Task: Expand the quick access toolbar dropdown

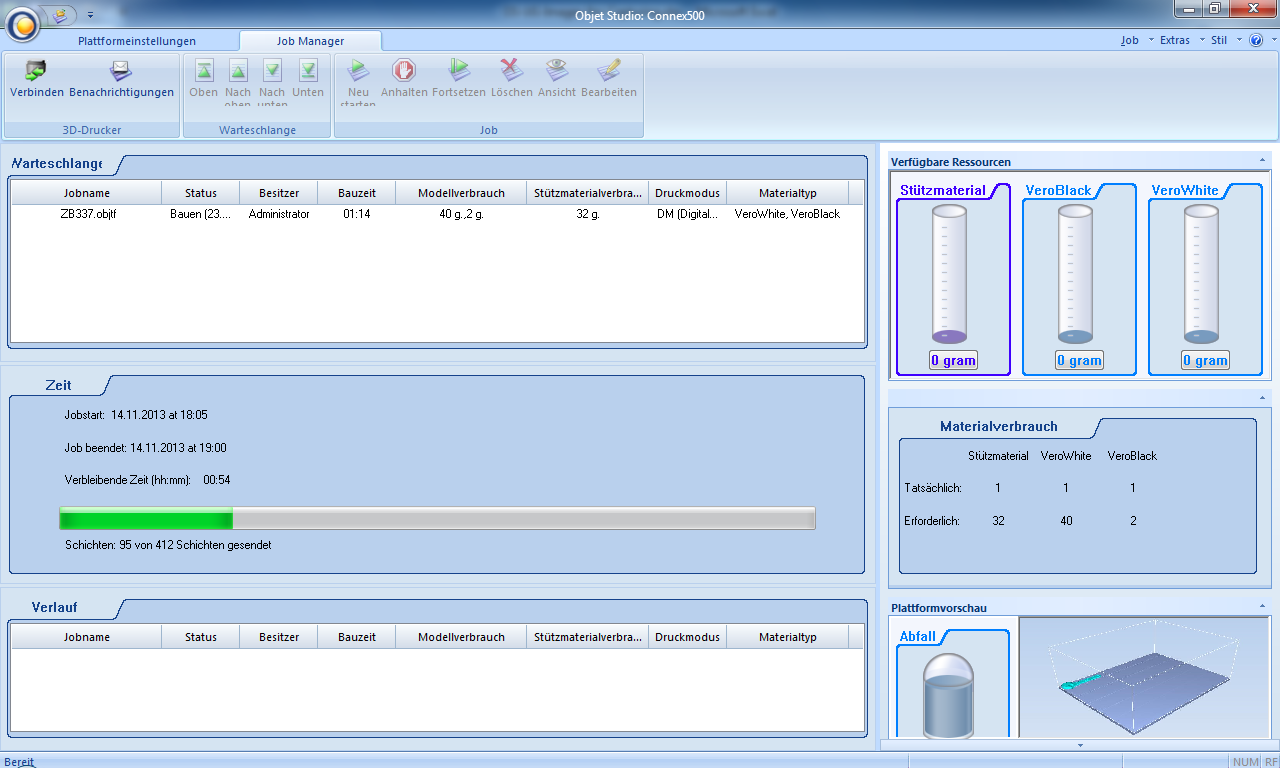Action: [x=90, y=15]
